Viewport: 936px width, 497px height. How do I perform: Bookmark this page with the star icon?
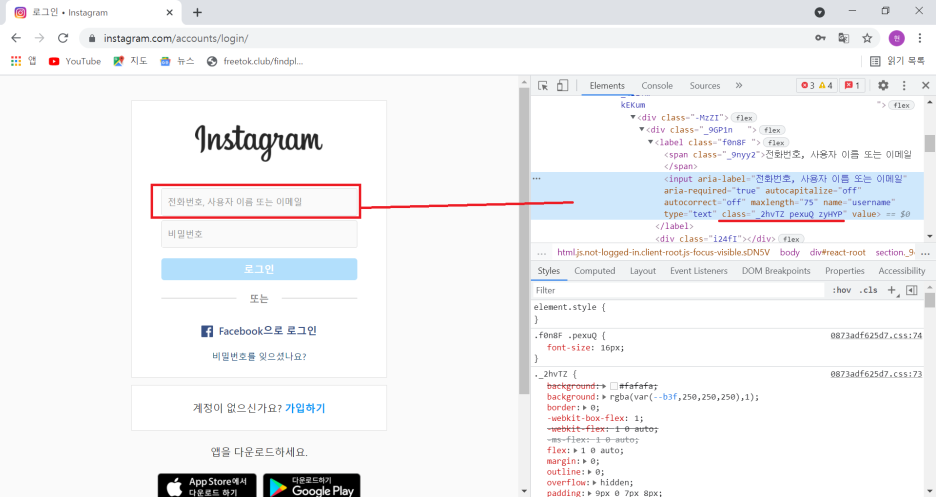click(867, 38)
